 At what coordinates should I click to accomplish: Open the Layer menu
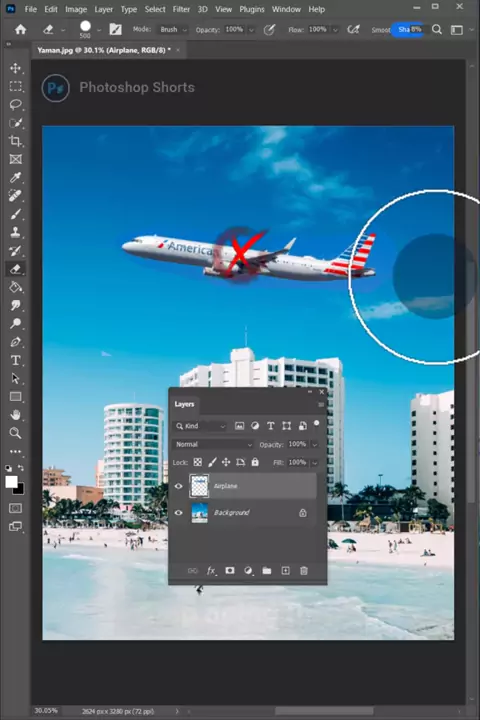tap(104, 9)
